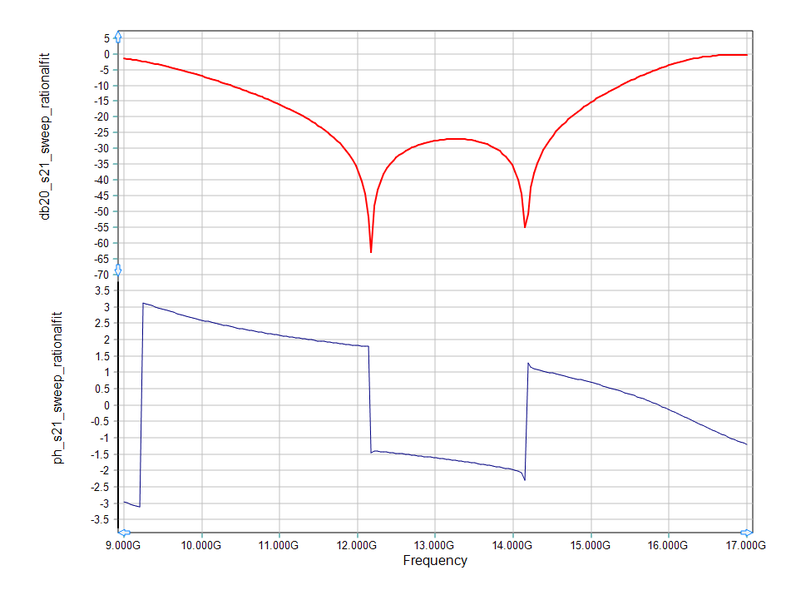791x600 pixels.
Task: Click the -65 tick on the db20 axis
Action: [102, 259]
